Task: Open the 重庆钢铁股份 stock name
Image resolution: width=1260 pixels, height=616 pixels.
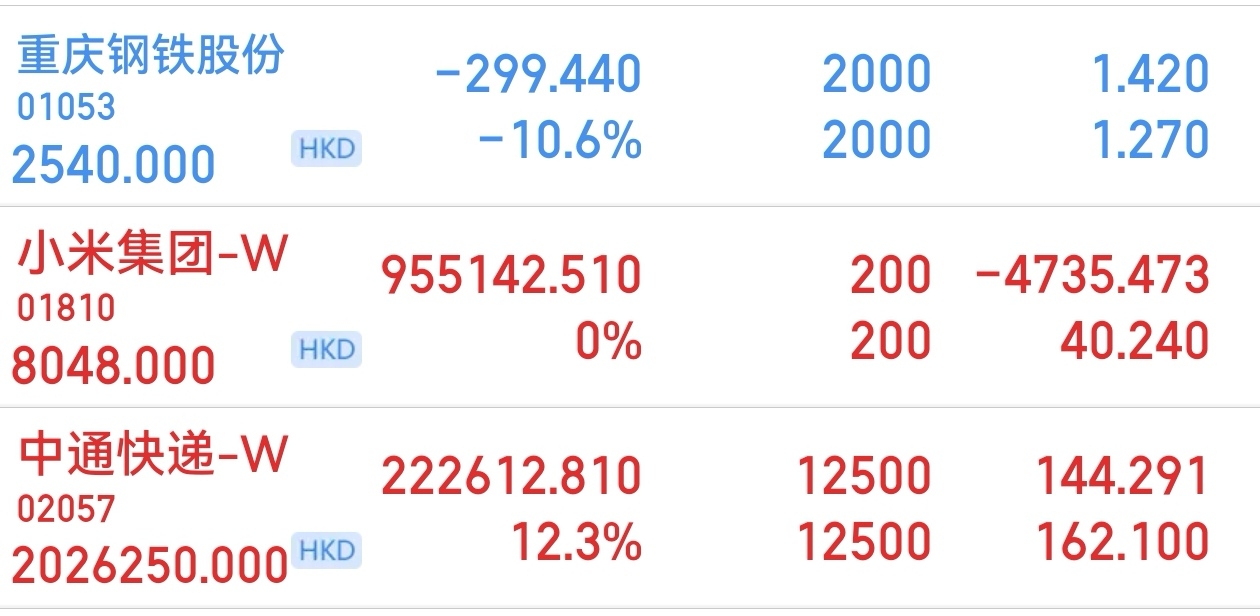Action: coord(152,55)
